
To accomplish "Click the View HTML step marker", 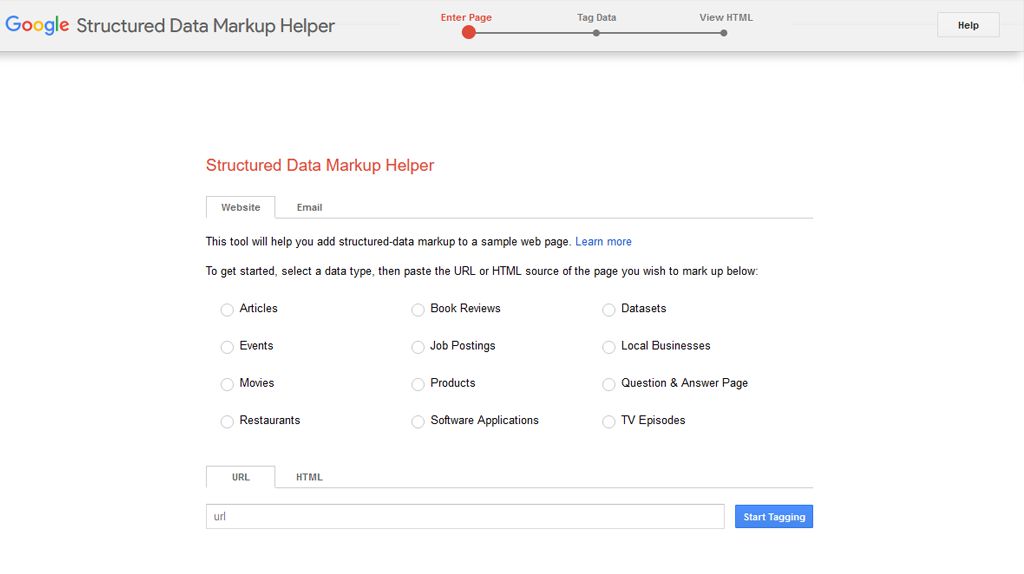I will (724, 33).
